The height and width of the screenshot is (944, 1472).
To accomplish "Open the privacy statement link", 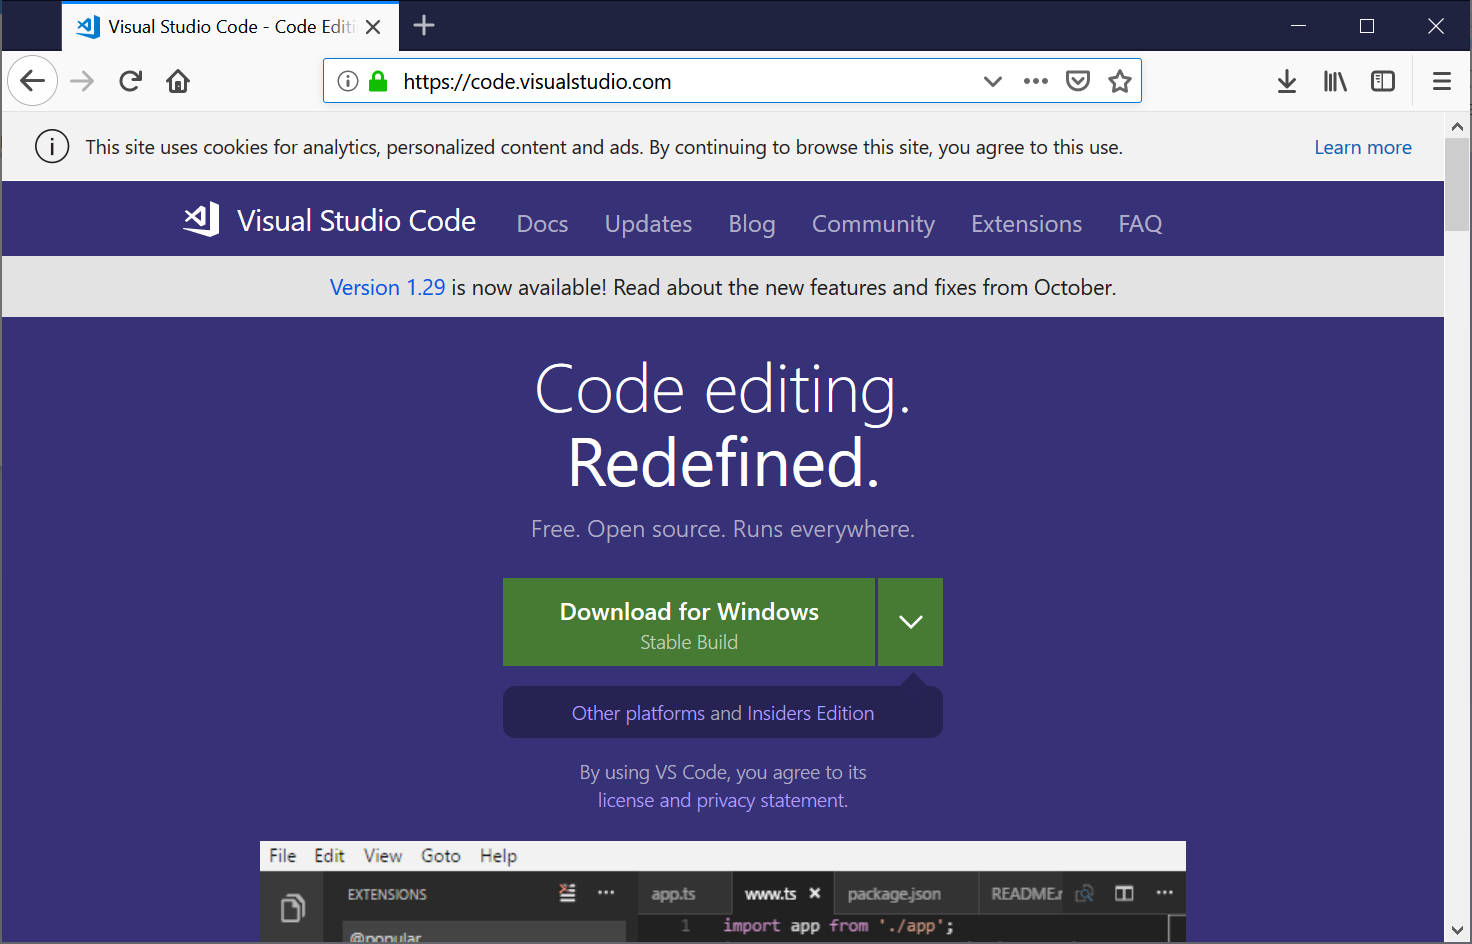I will click(x=770, y=800).
